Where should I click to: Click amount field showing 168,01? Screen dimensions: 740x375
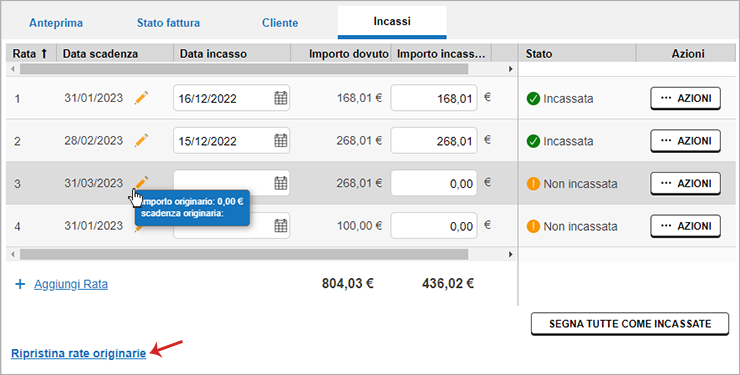434,98
